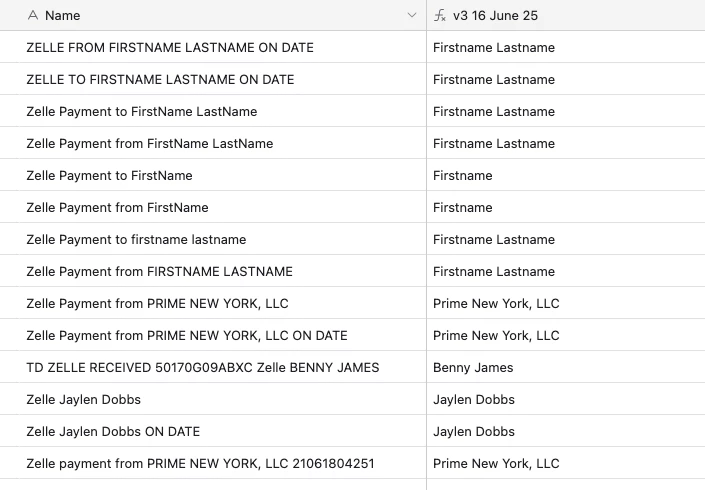
Task: Click the Zelle Jaylen Dobbs ON DATE cell
Action: (223, 431)
